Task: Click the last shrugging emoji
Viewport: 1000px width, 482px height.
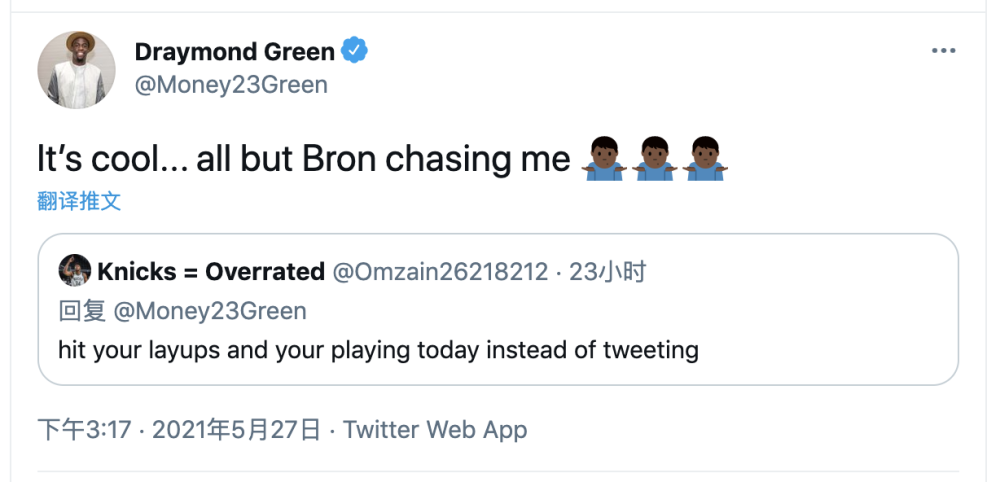Action: 706,159
